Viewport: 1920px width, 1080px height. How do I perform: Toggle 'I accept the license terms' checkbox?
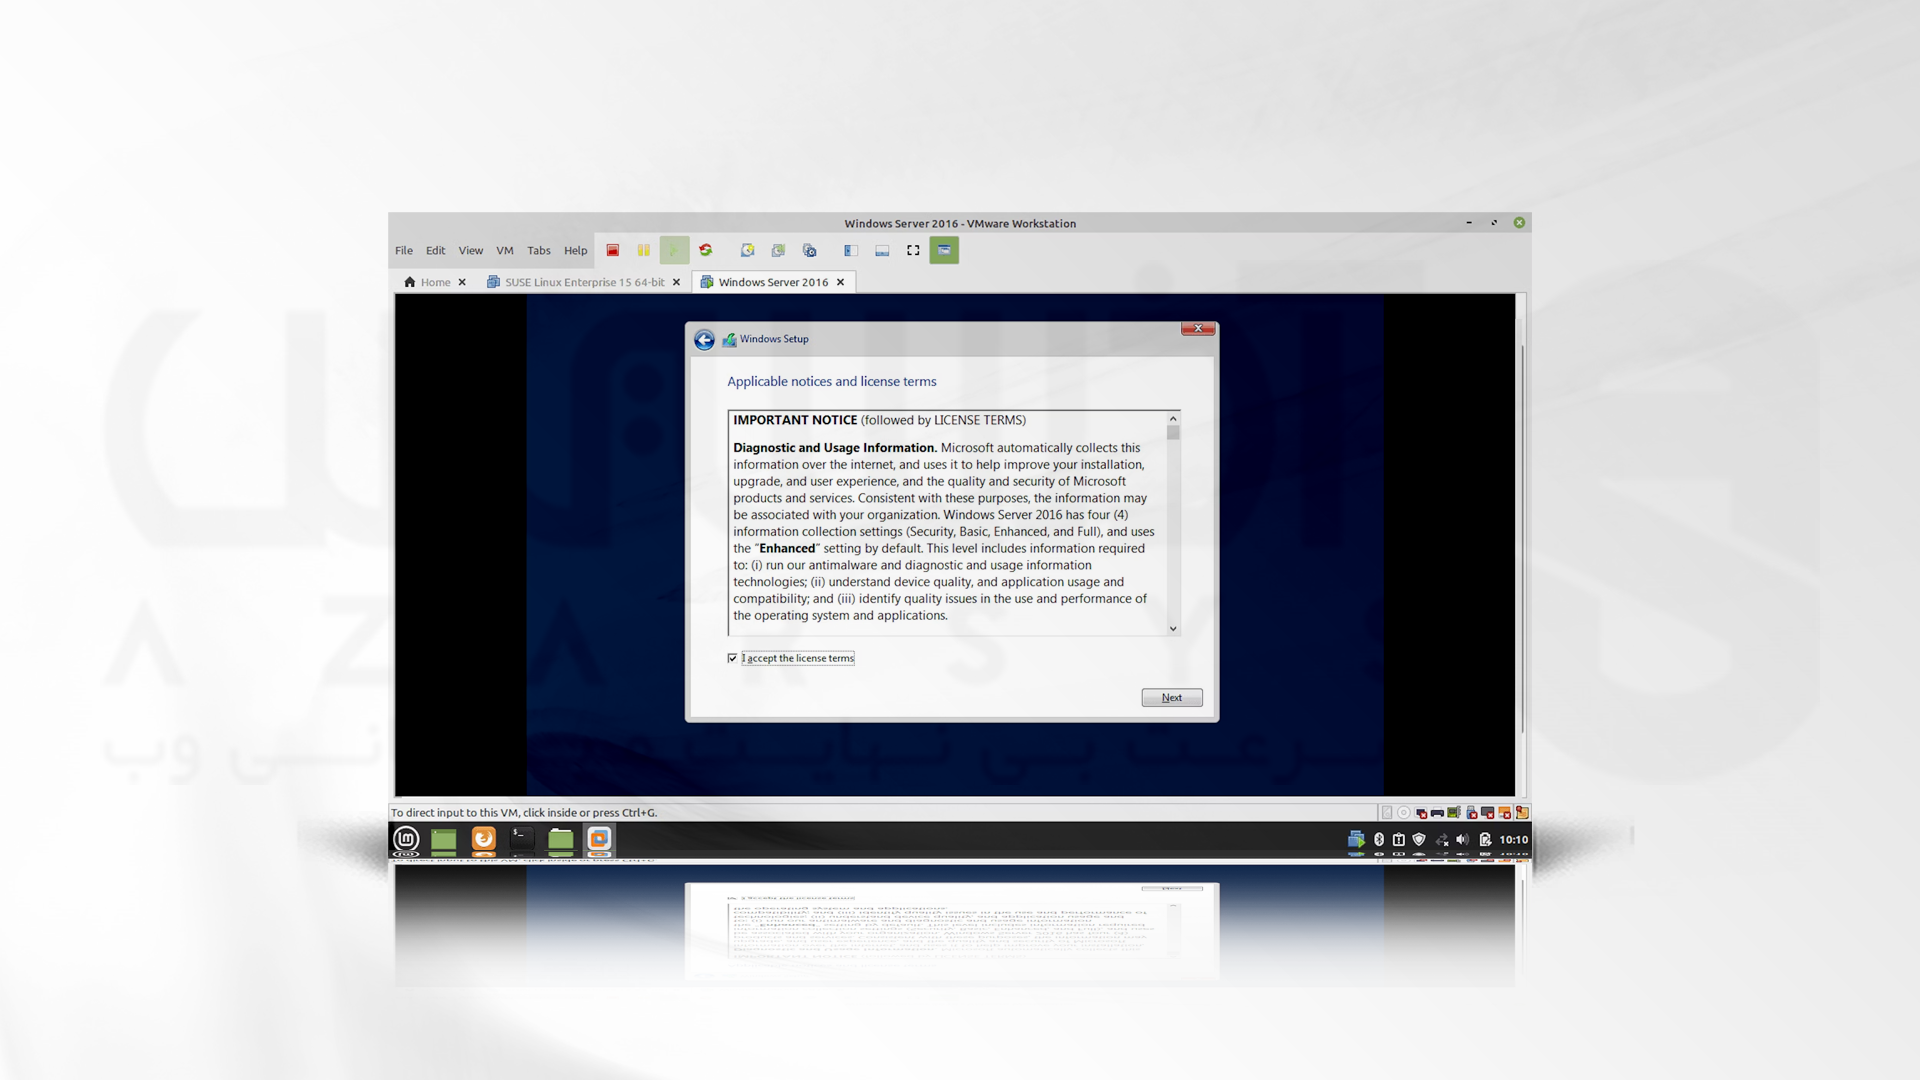tap(731, 658)
